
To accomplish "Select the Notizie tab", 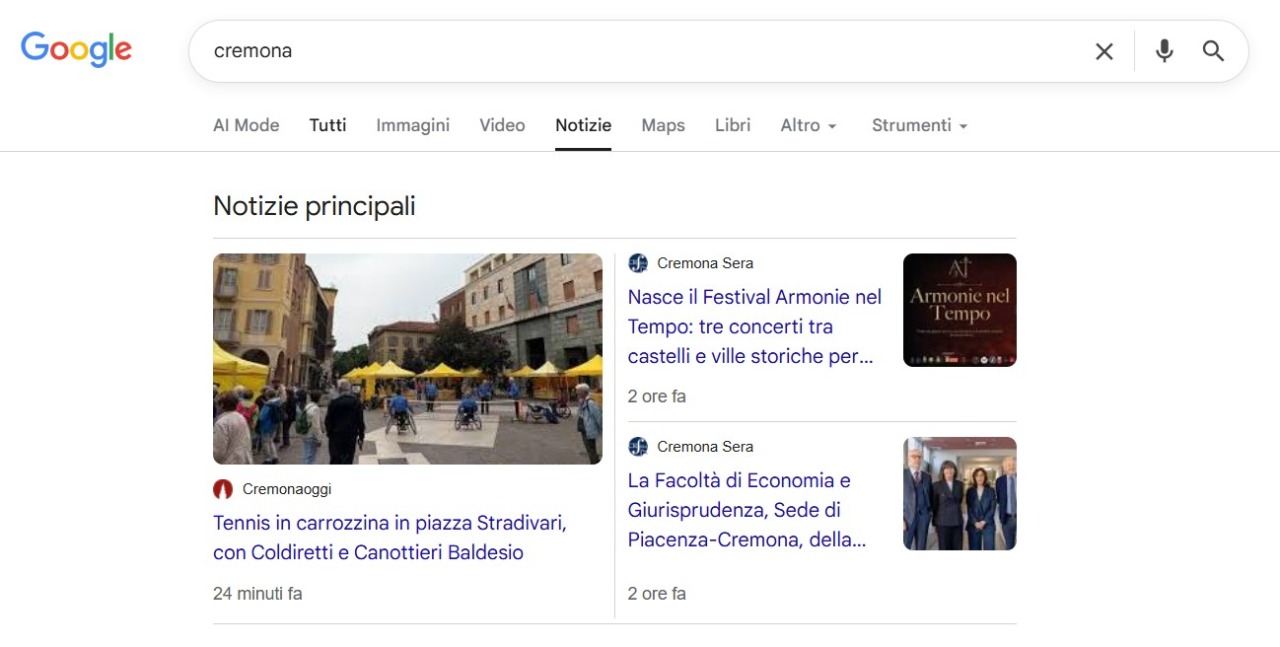I will (x=583, y=125).
